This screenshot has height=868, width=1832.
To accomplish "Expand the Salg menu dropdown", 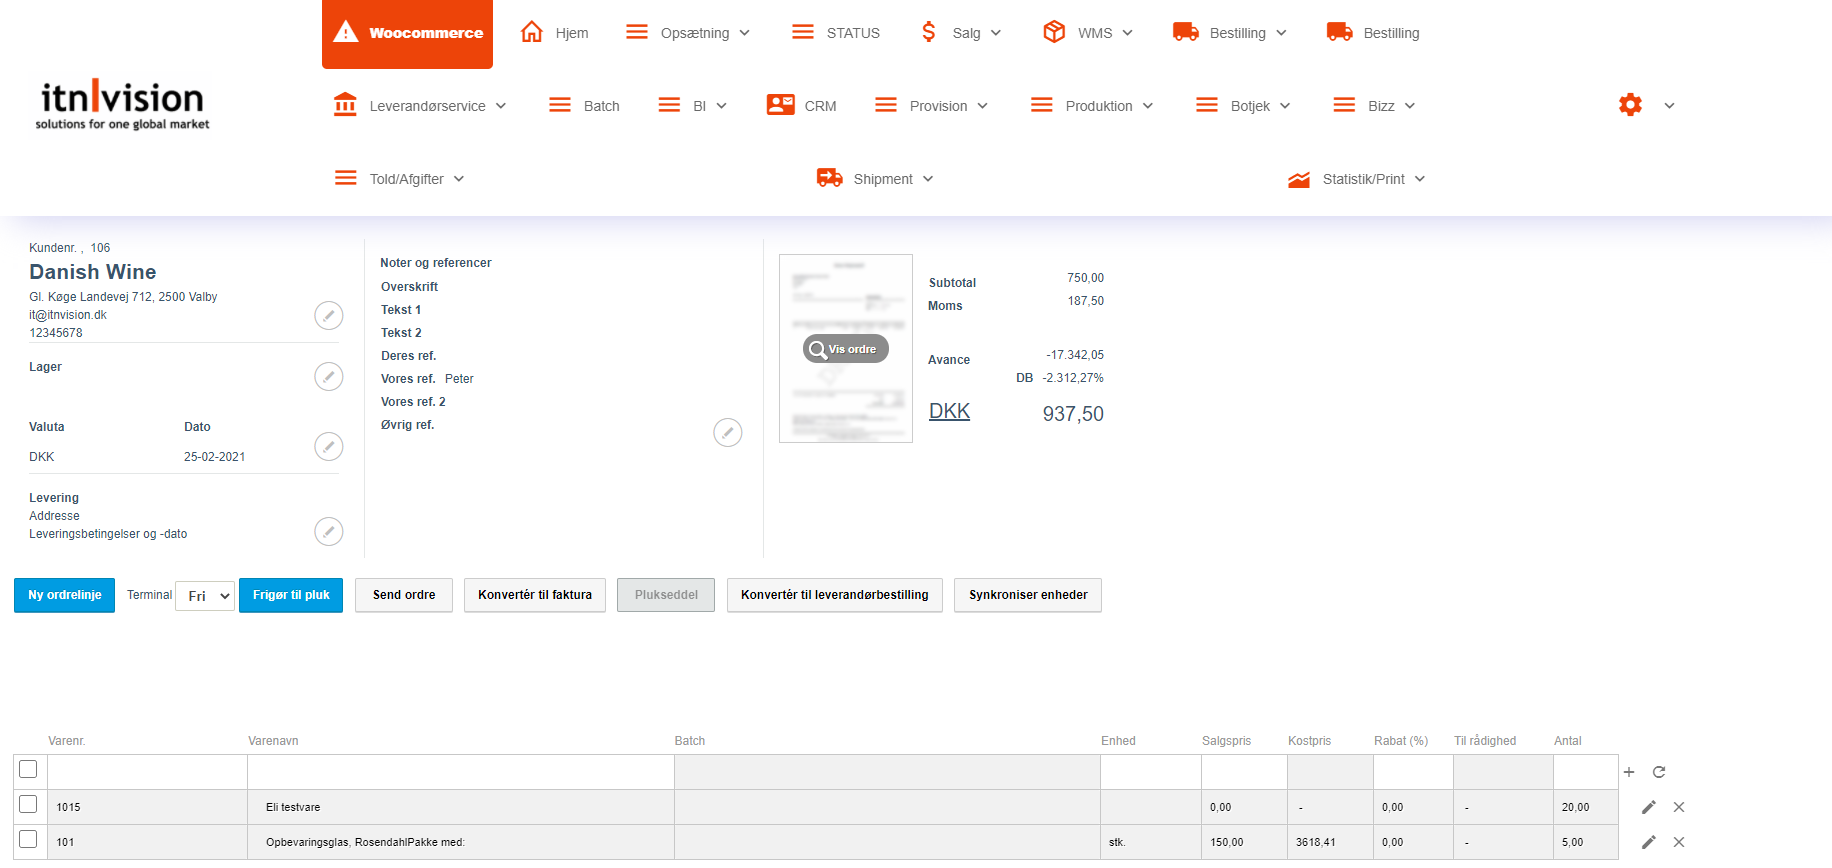I will pos(962,33).
